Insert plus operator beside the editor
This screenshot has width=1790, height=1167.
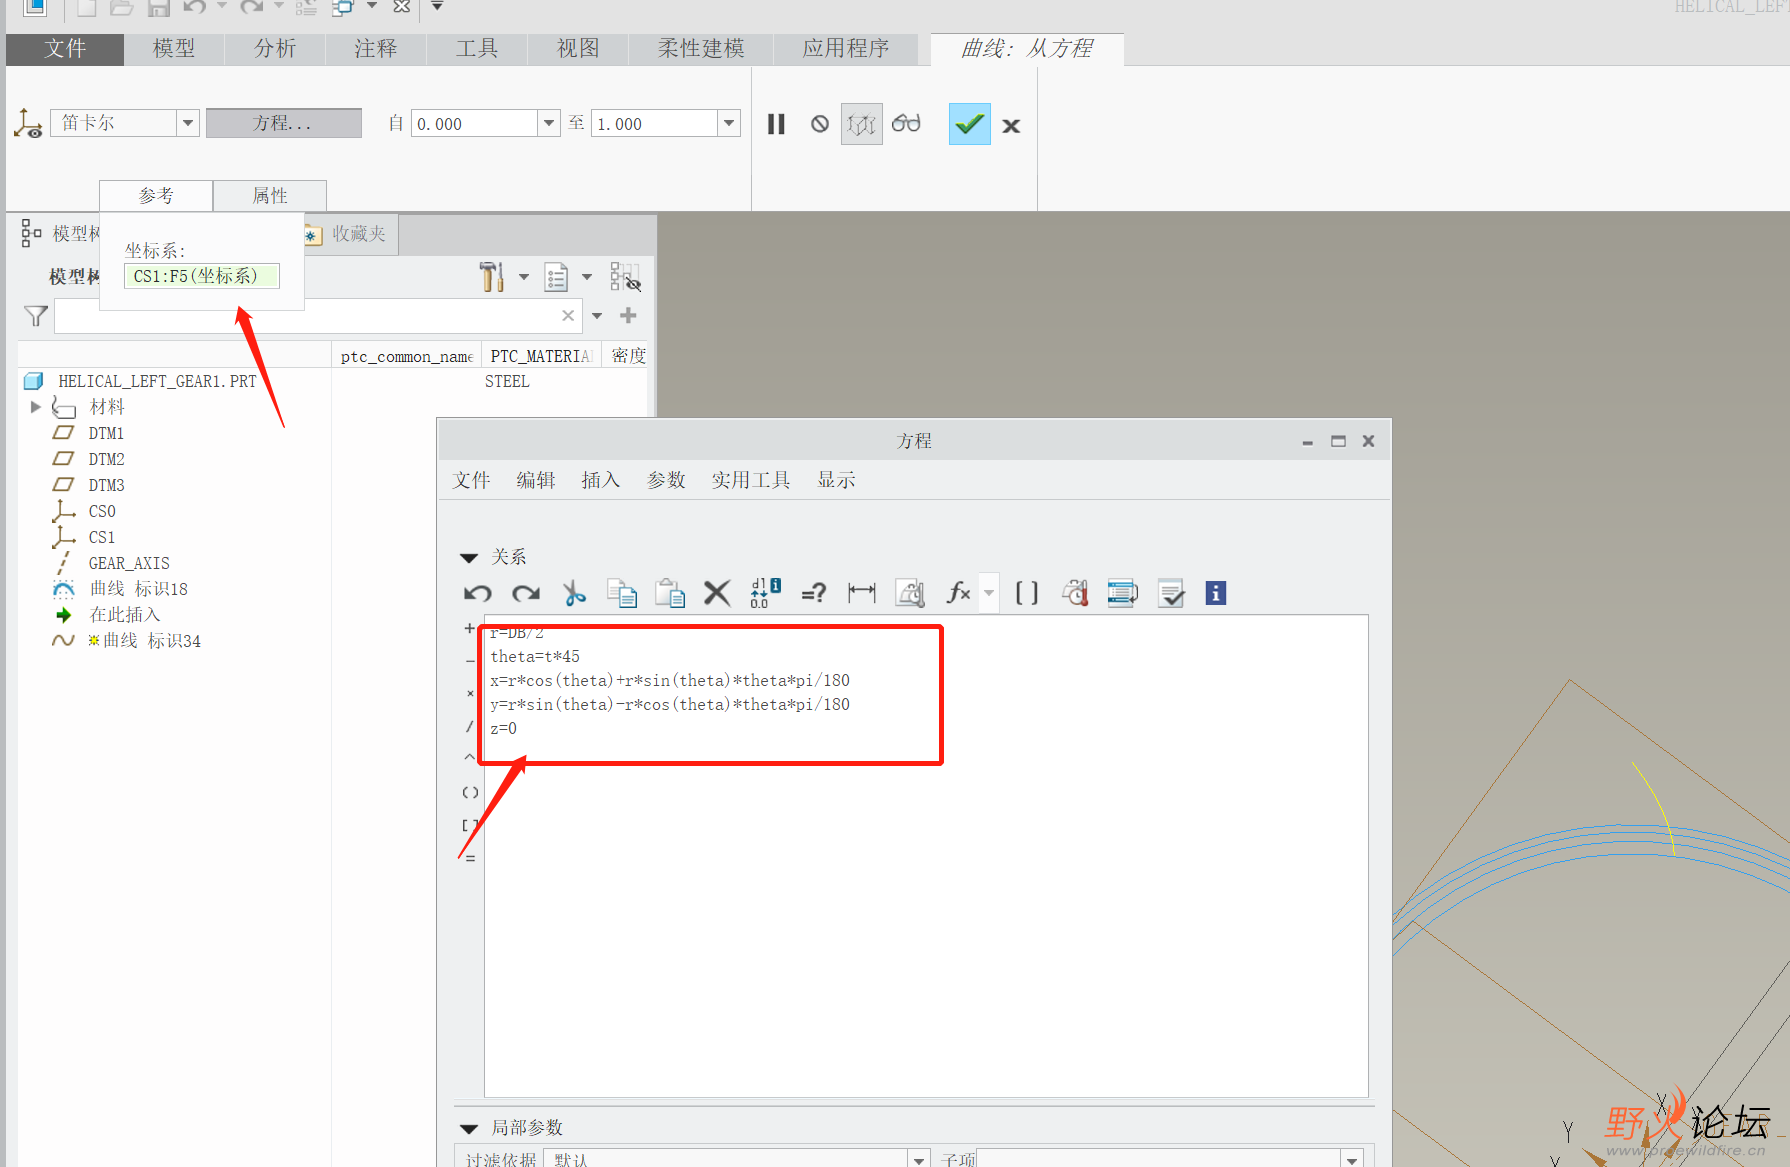pyautogui.click(x=470, y=629)
